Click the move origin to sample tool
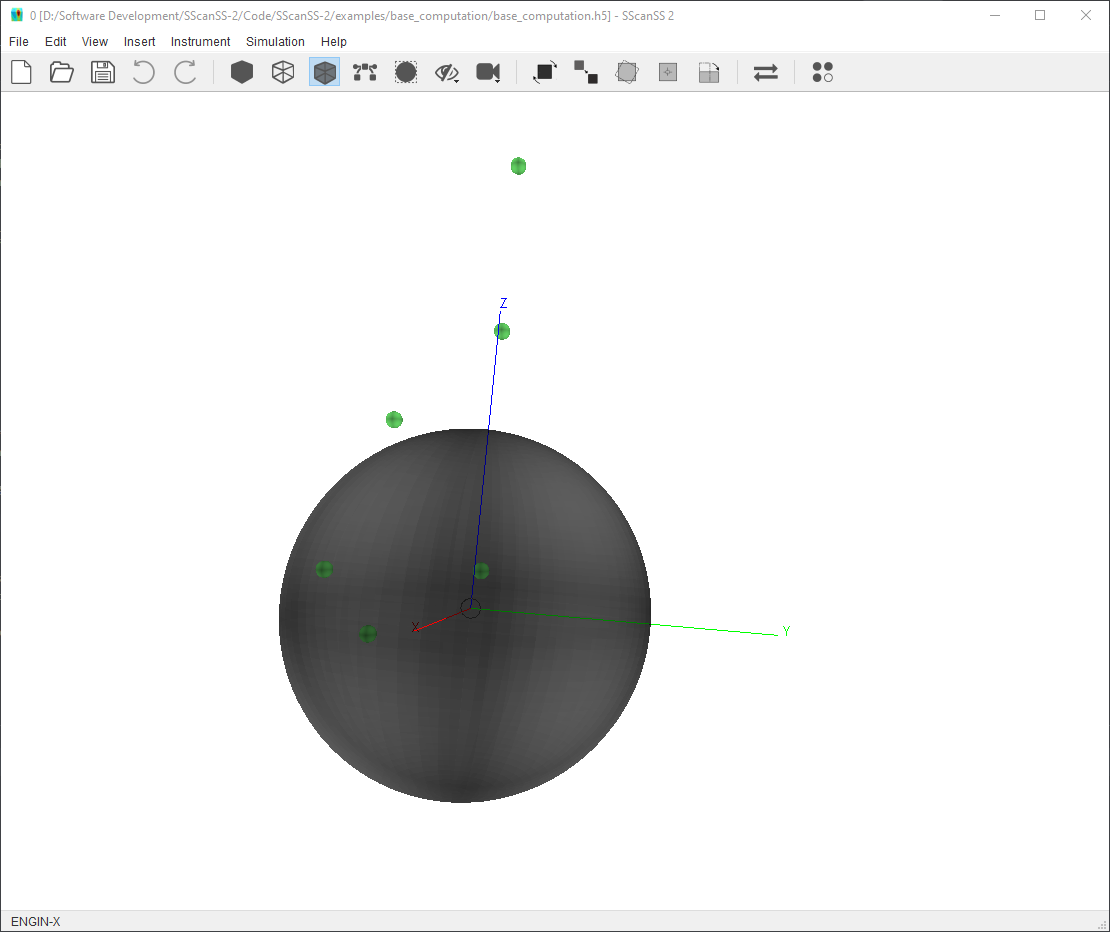 pos(668,72)
